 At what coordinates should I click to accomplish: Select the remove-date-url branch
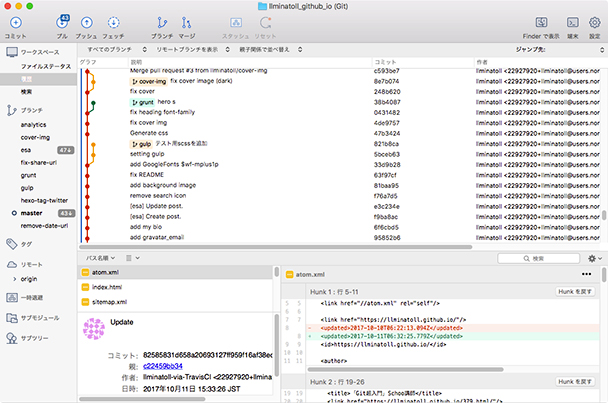(x=44, y=226)
